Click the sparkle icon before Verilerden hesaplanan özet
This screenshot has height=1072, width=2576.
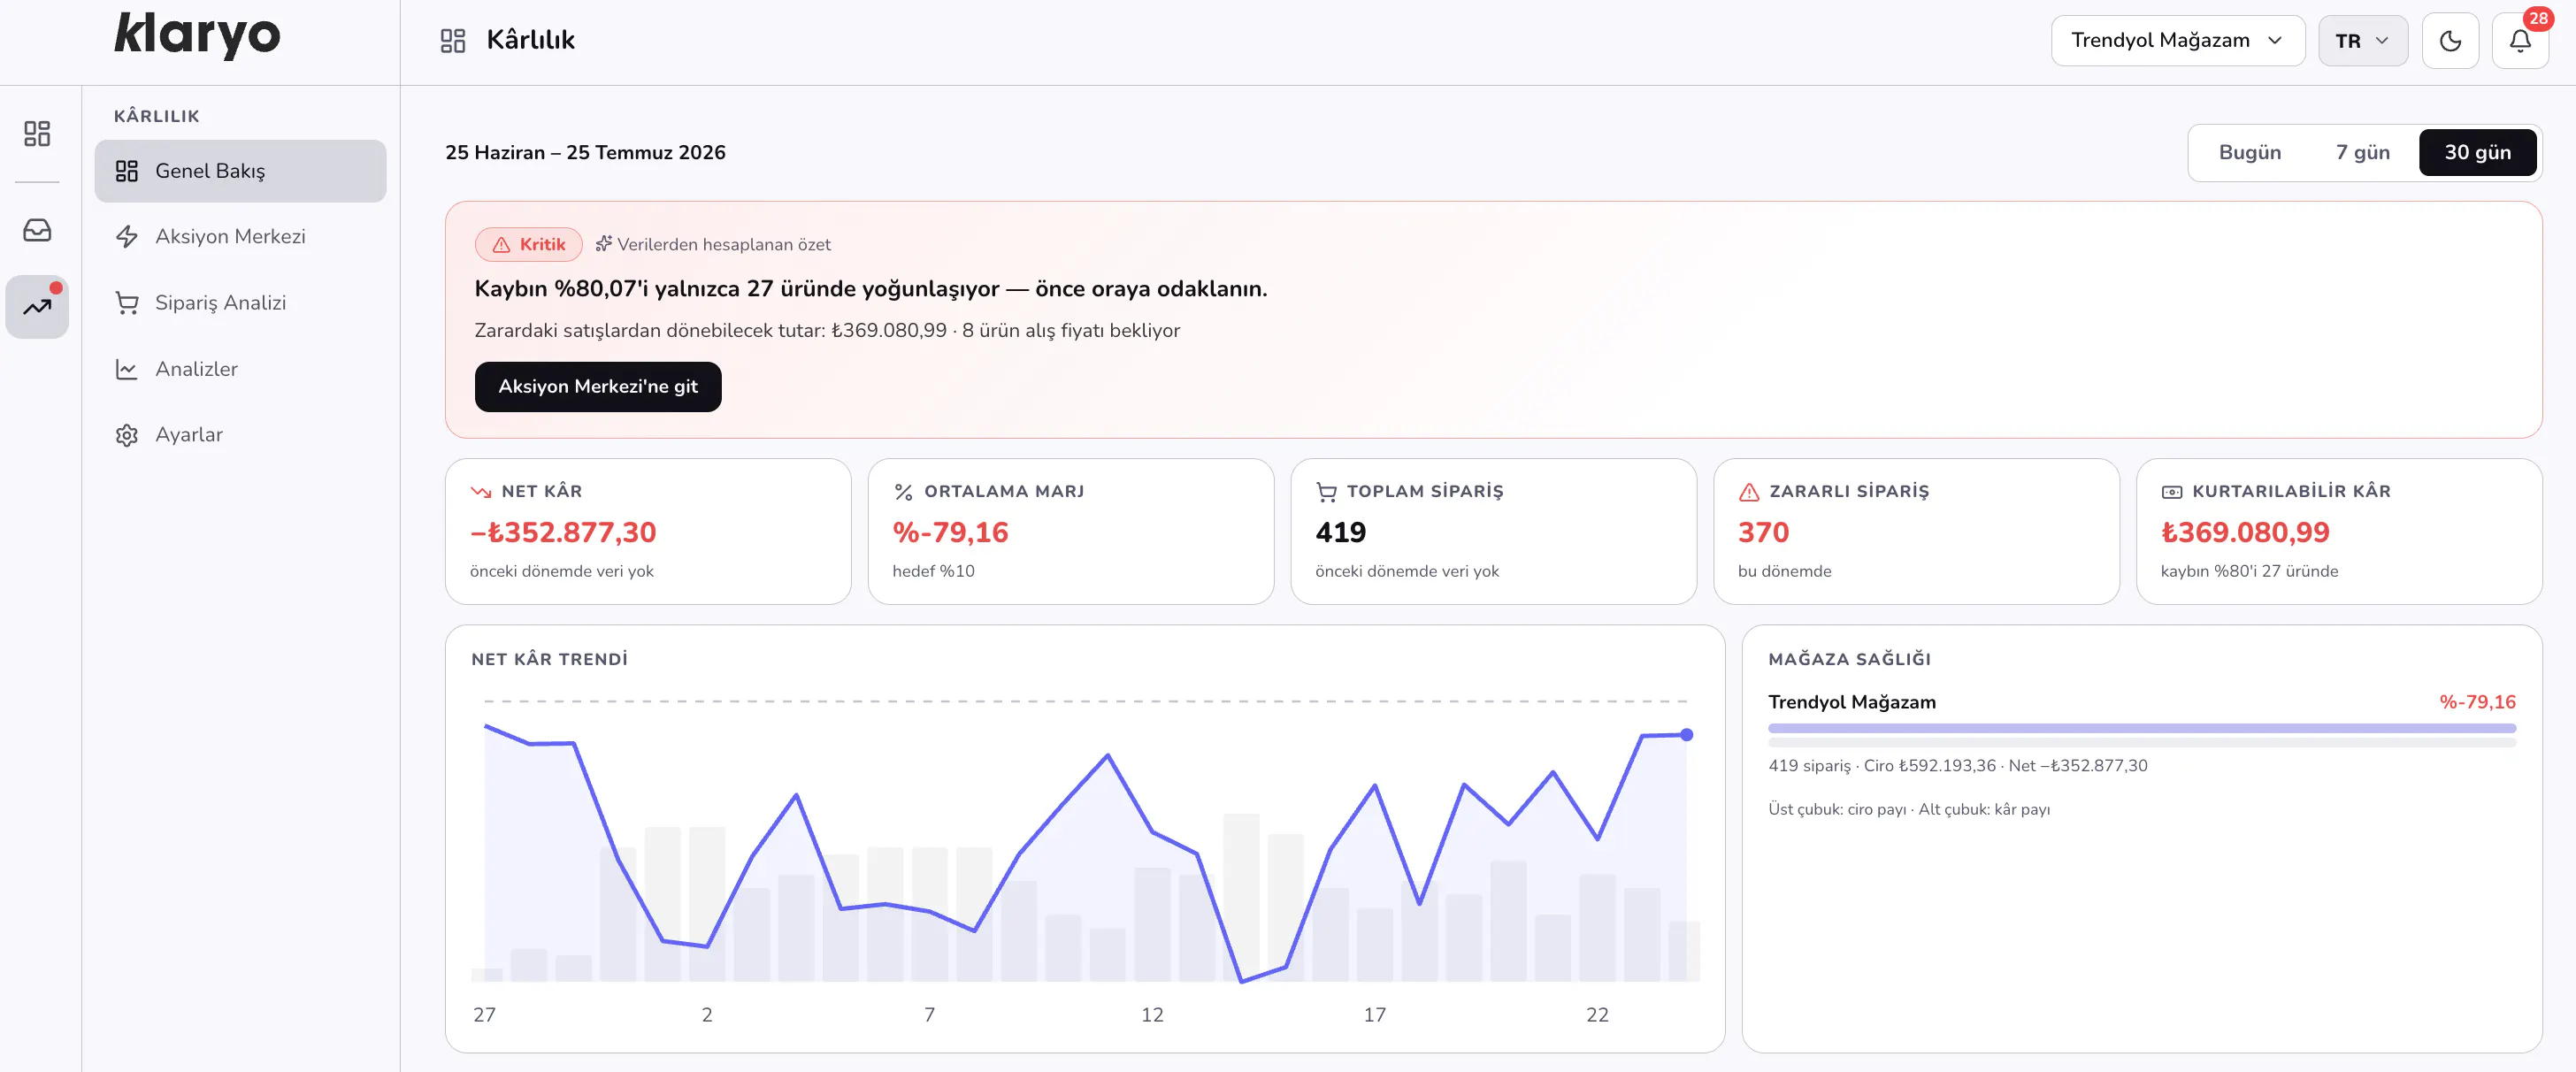(x=603, y=244)
